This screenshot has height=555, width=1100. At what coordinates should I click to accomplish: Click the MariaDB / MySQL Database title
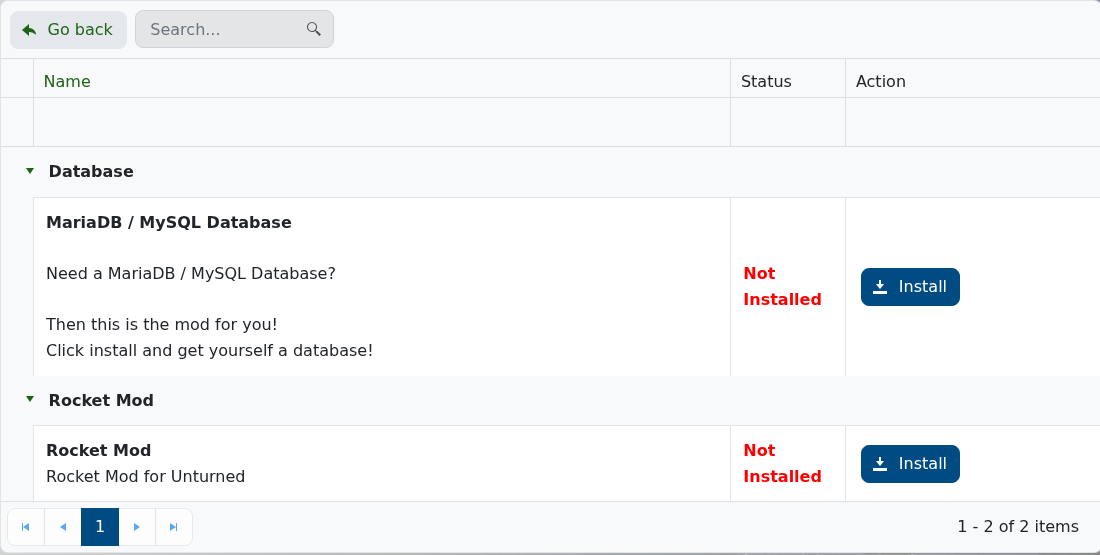pos(168,222)
